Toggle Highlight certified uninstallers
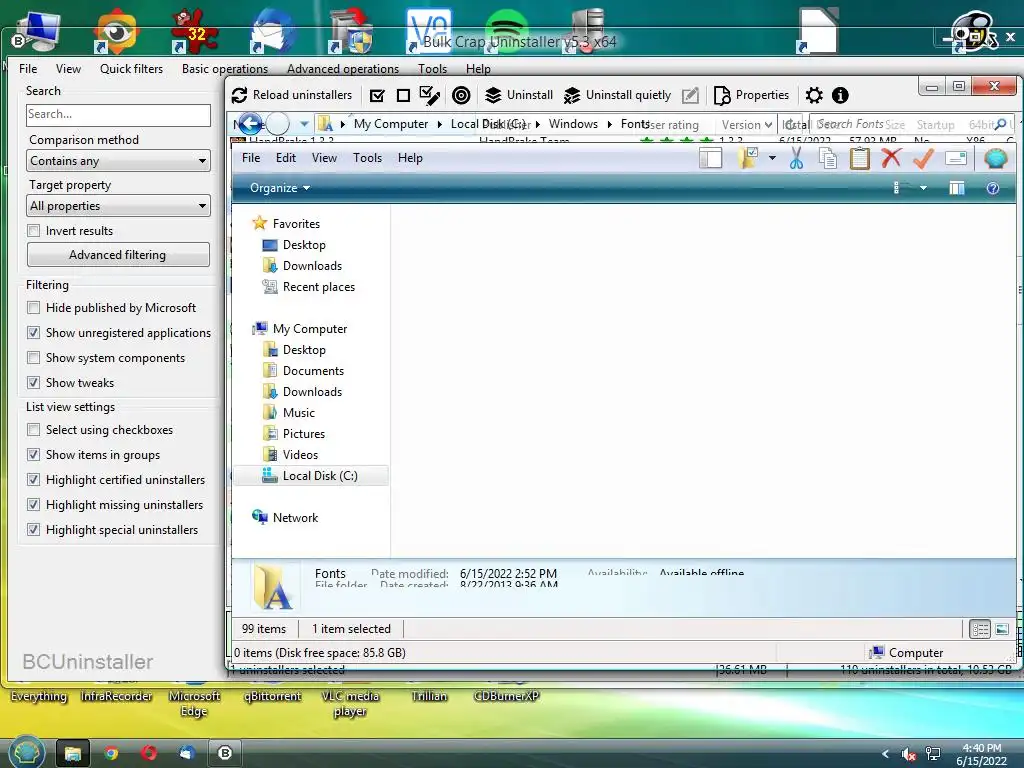The height and width of the screenshot is (768, 1024). (x=33, y=479)
